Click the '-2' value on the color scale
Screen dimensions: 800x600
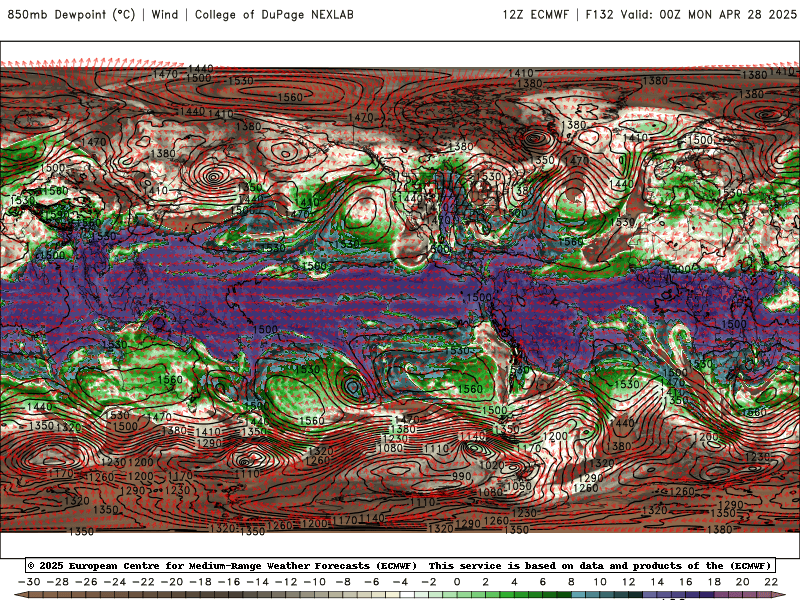tap(429, 582)
